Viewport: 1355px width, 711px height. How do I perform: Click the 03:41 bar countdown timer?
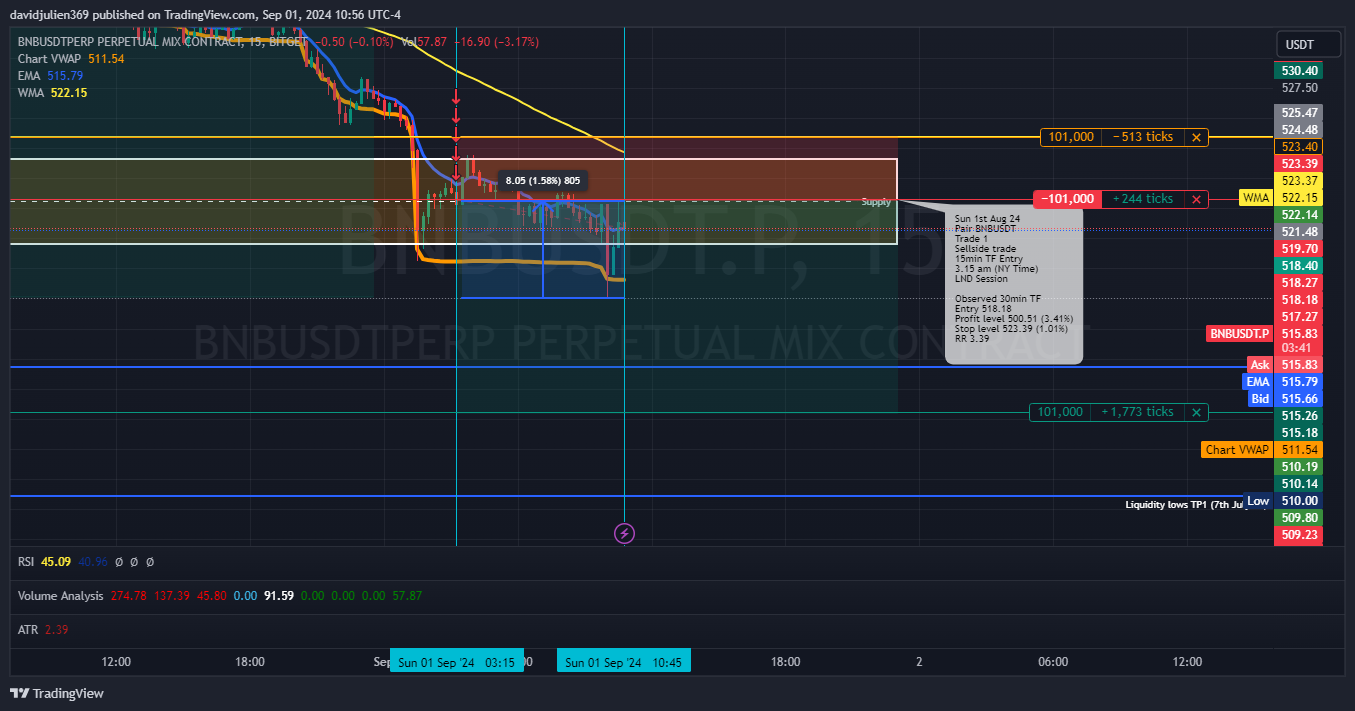click(x=1299, y=348)
